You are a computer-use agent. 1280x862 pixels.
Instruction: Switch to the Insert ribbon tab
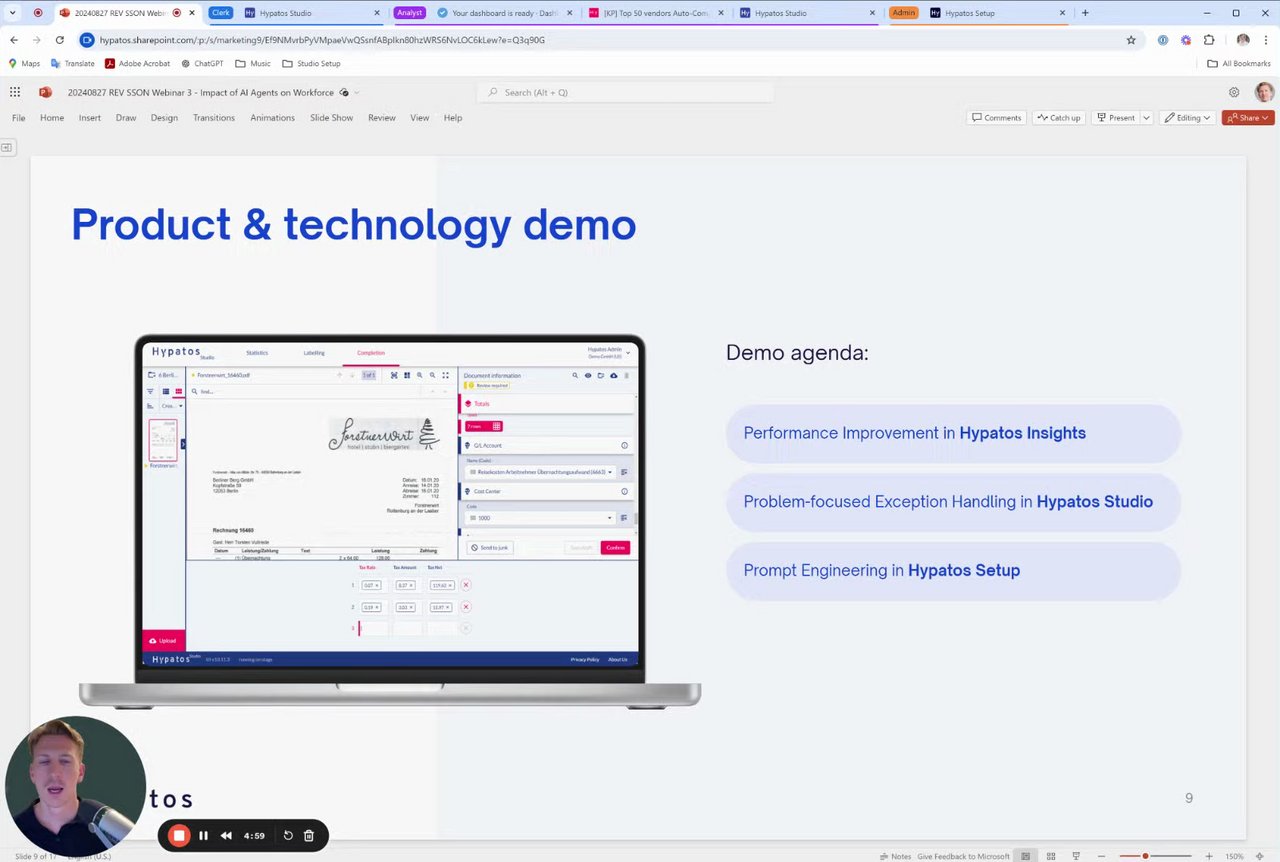[90, 118]
